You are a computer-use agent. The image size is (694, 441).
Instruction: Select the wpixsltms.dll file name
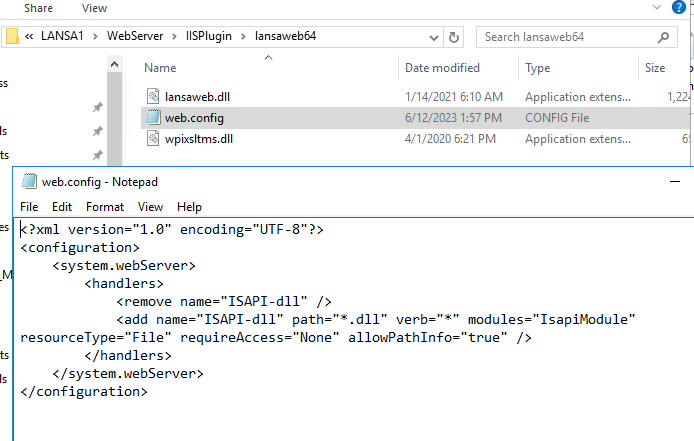[x=199, y=139]
